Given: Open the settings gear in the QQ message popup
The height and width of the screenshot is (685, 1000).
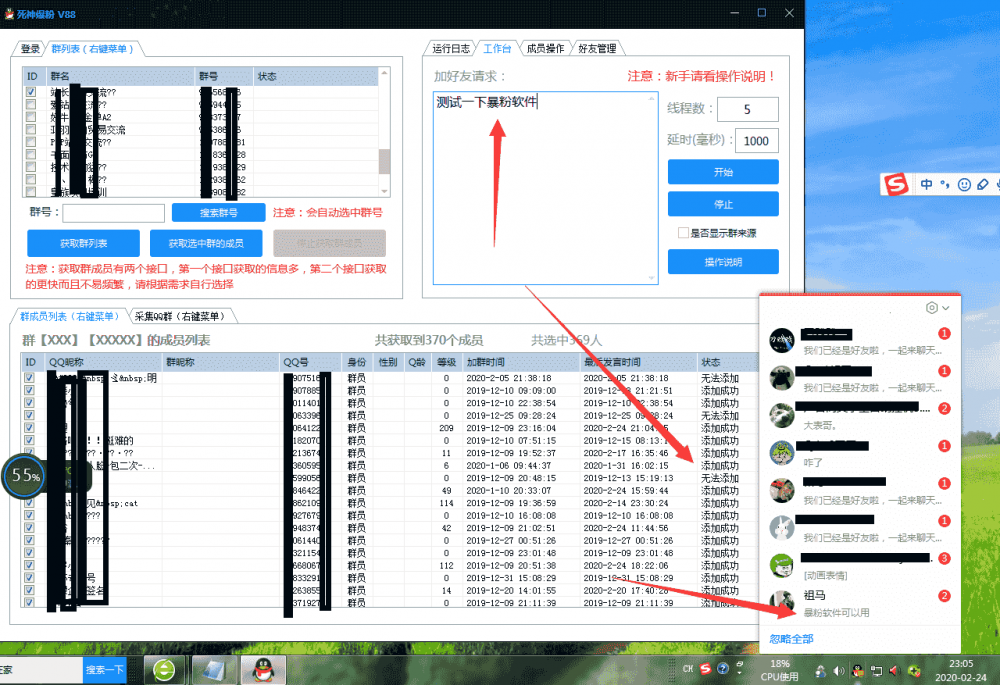Looking at the screenshot, I should (x=932, y=308).
